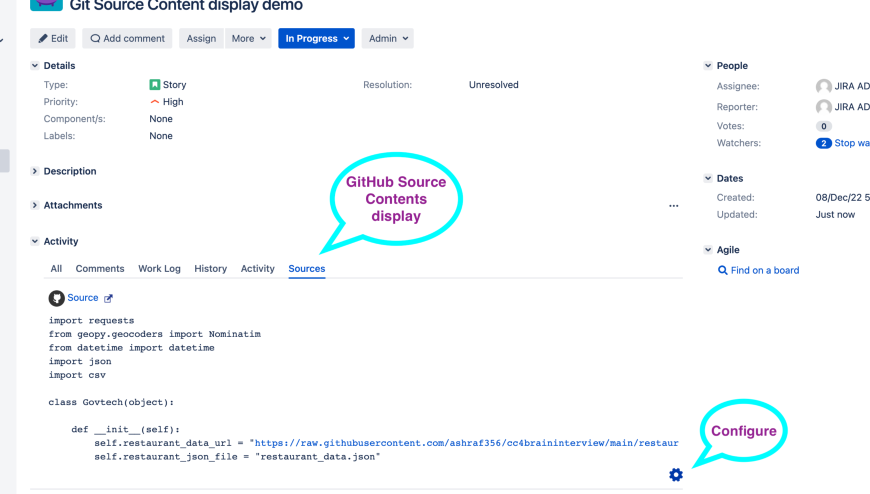Open the raw.githubusercontent.com URL in the code
This screenshot has height=494, width=870.
(466, 443)
